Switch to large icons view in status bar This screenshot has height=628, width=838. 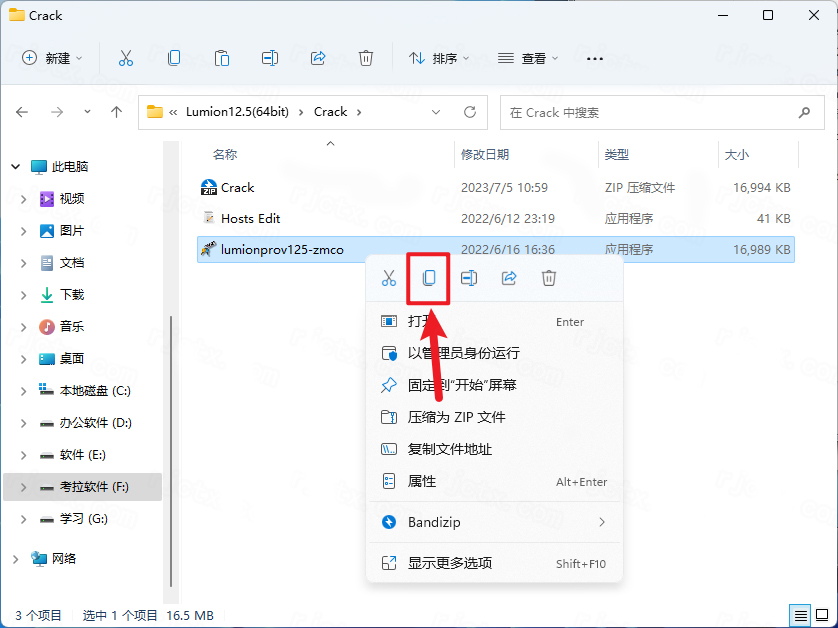click(x=822, y=616)
